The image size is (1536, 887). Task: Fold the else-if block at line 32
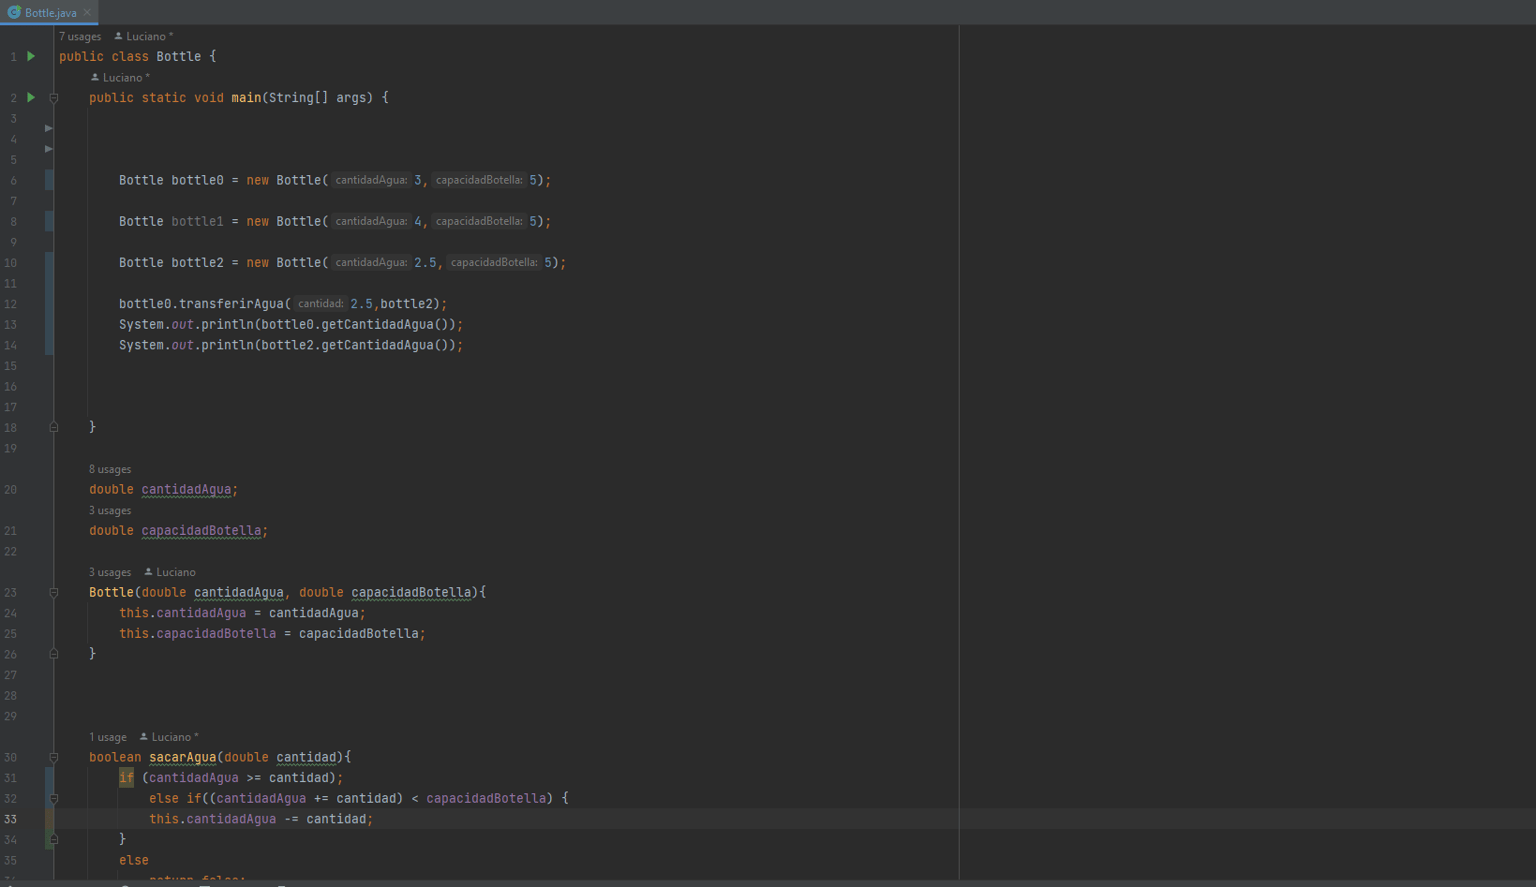click(54, 798)
